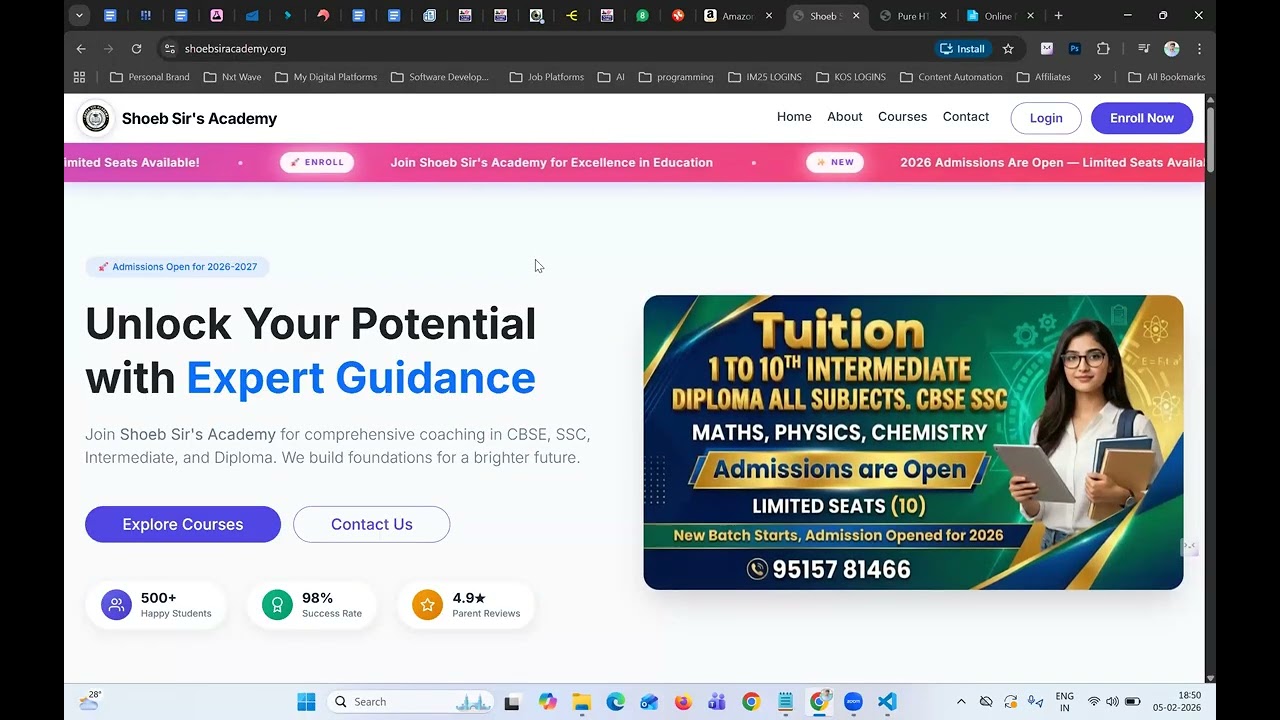Open the tab search dropdown arrow
1280x720 pixels.
click(x=79, y=15)
